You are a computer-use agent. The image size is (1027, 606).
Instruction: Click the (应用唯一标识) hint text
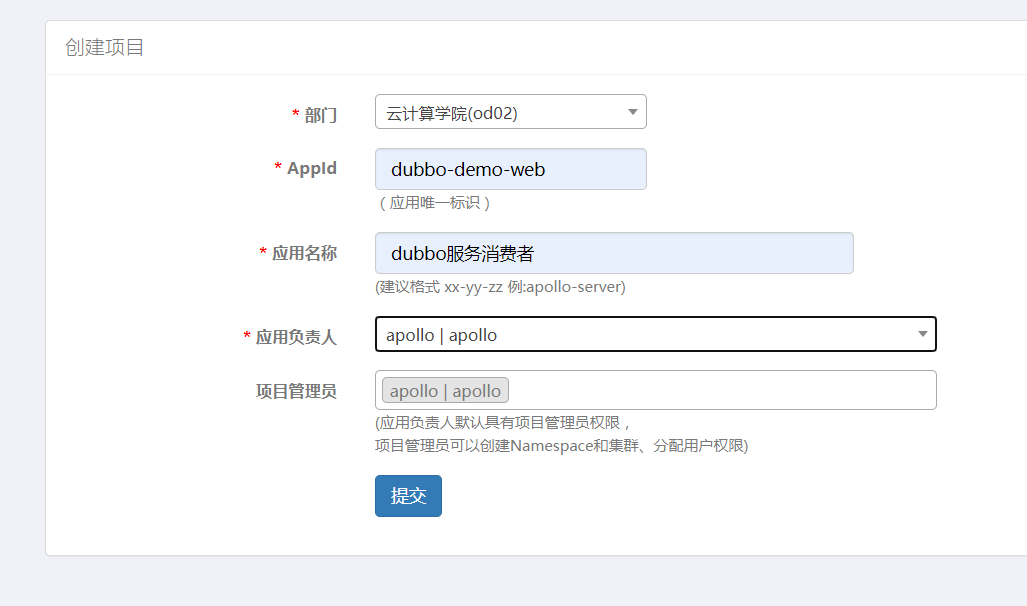click(434, 203)
